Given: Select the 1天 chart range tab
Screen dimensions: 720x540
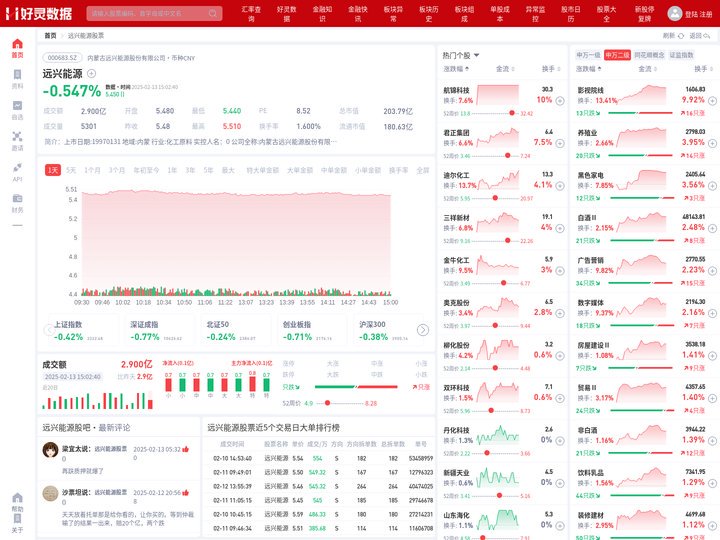Looking at the screenshot, I should 53,170.
